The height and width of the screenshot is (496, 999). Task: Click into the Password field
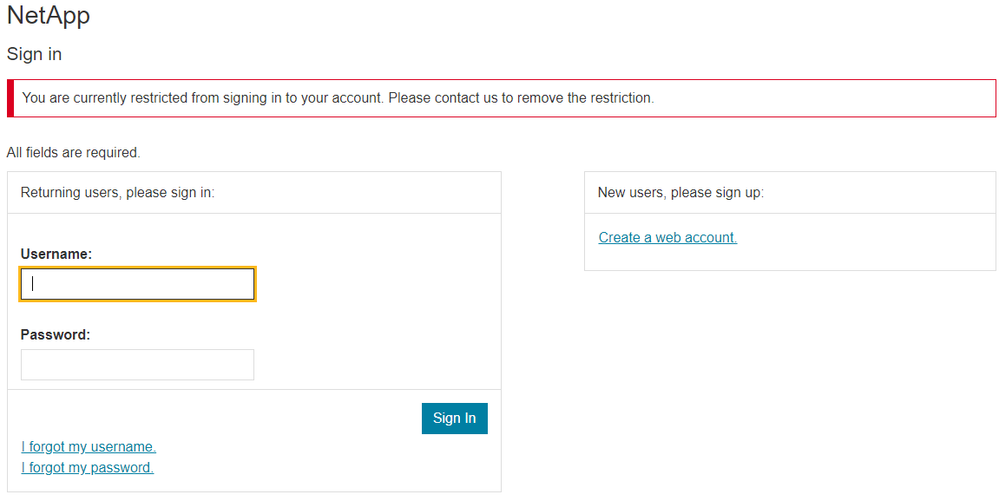[137, 365]
